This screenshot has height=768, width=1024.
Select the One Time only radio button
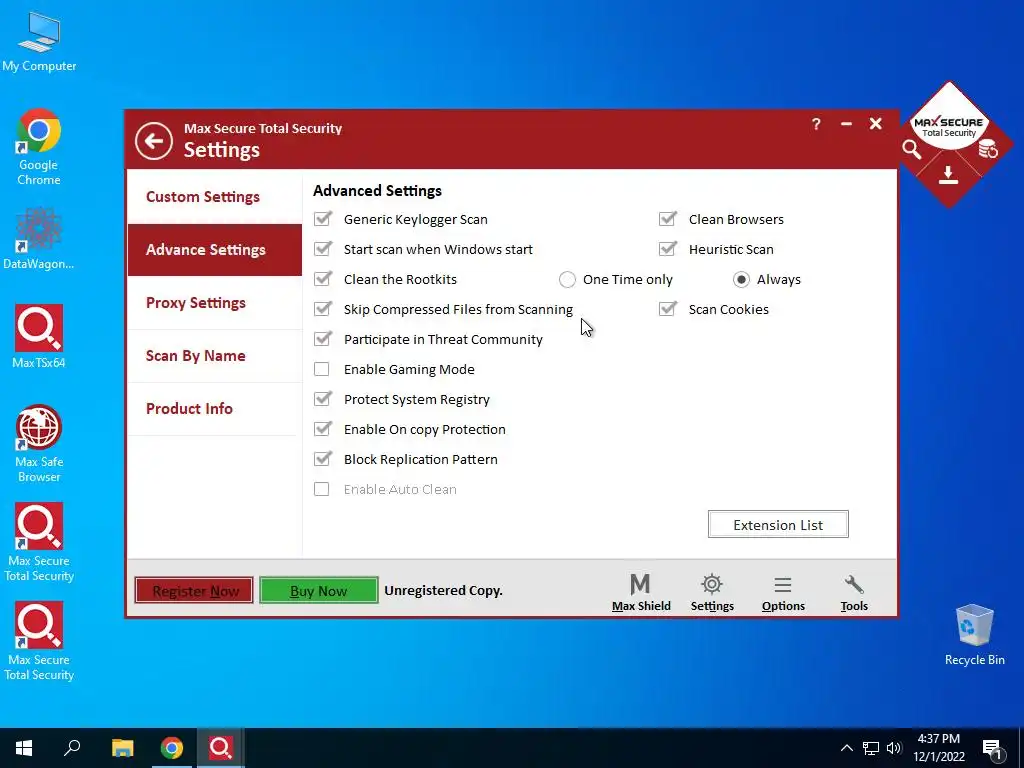[x=567, y=280]
